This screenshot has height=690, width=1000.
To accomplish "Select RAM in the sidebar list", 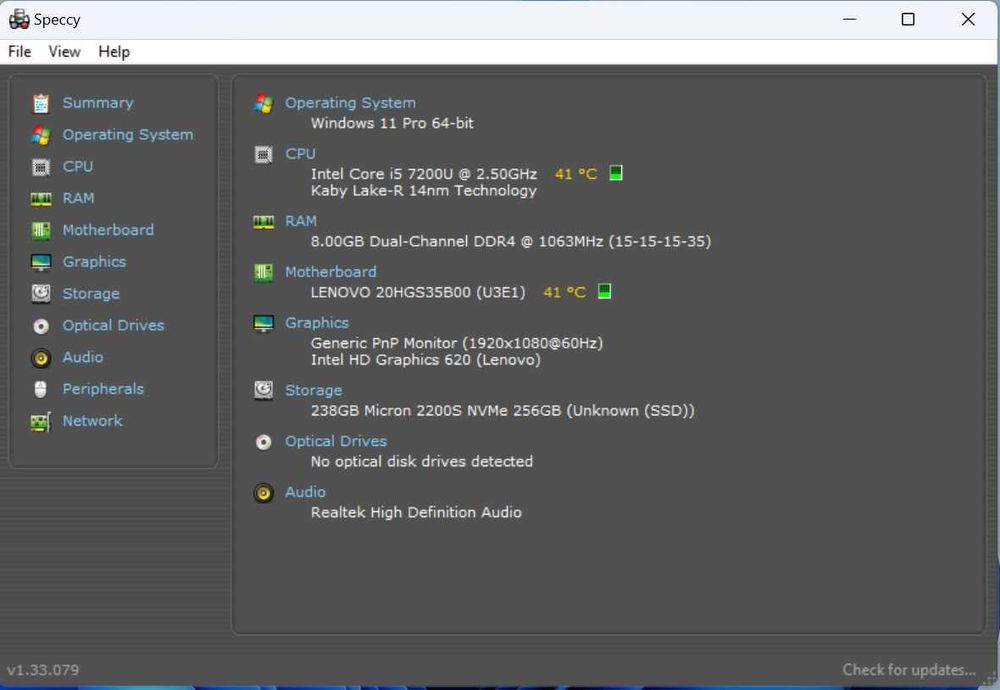I will click(x=78, y=198).
